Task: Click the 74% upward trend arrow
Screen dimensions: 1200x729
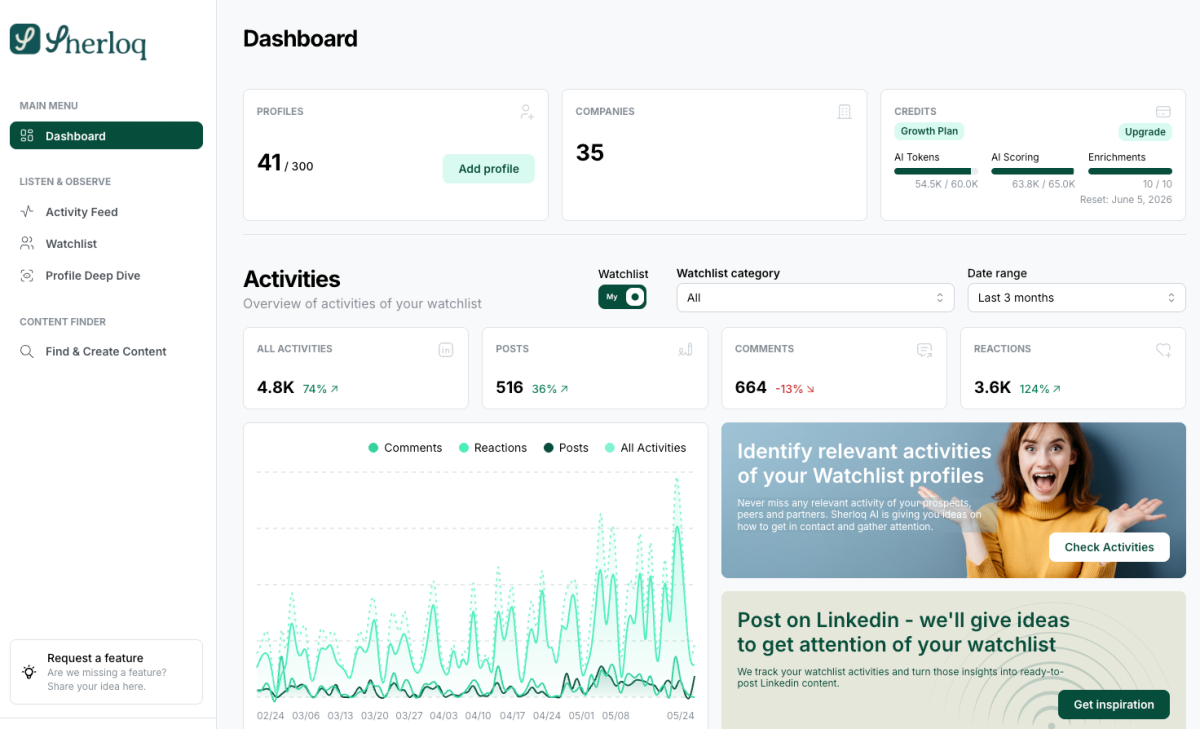Action: click(x=334, y=389)
